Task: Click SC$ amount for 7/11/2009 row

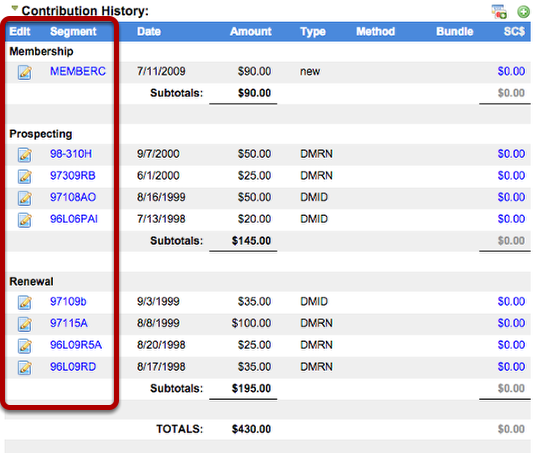Action: (511, 71)
